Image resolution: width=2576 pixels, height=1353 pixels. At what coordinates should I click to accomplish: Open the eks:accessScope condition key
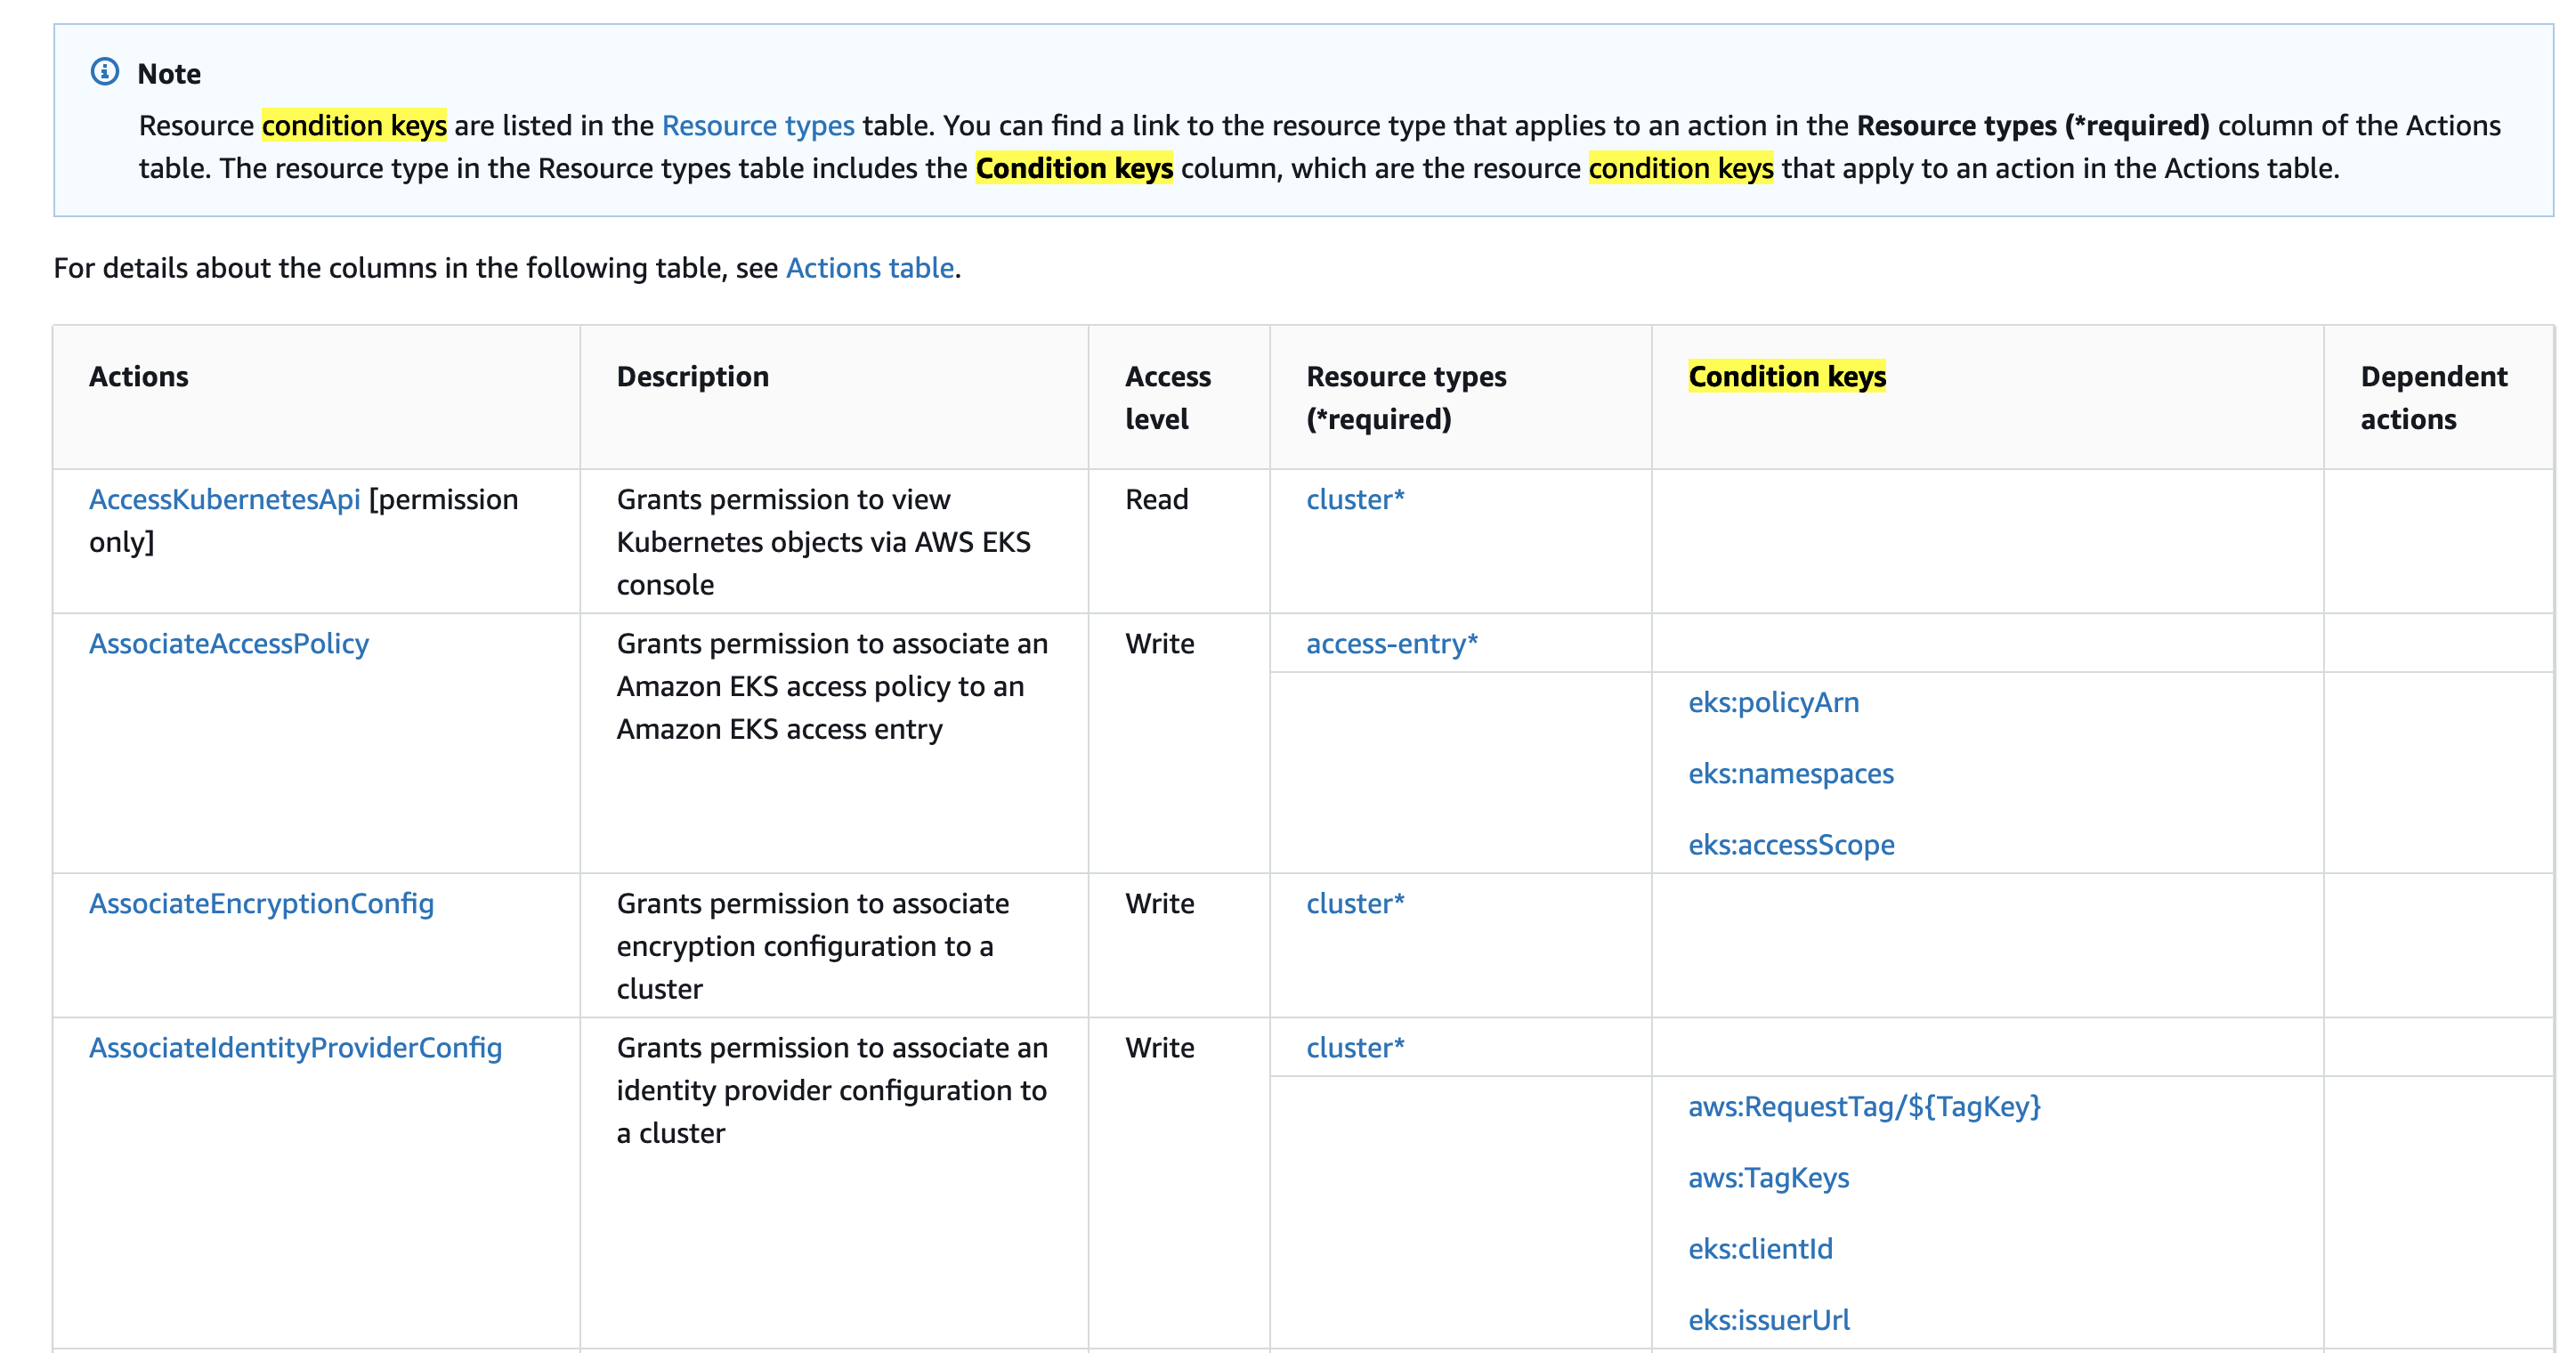tap(1789, 845)
